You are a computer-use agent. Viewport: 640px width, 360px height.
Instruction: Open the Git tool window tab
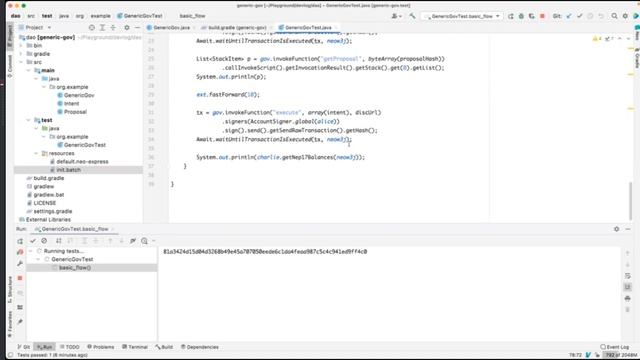coord(24,347)
